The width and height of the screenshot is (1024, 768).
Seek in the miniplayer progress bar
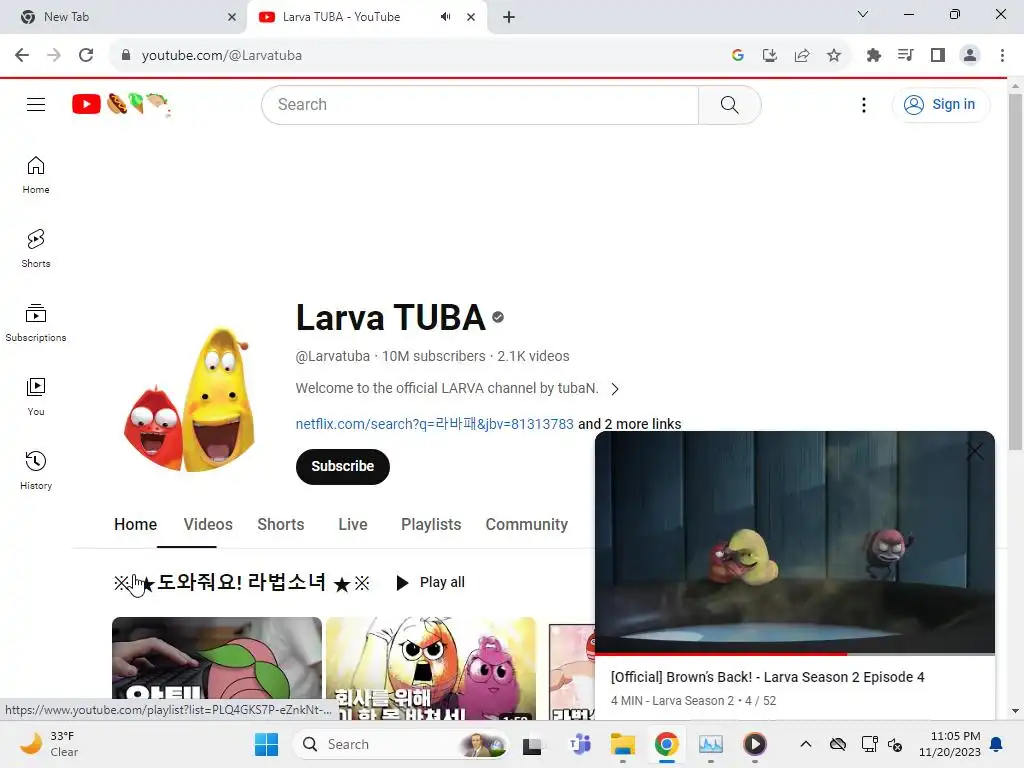795,653
